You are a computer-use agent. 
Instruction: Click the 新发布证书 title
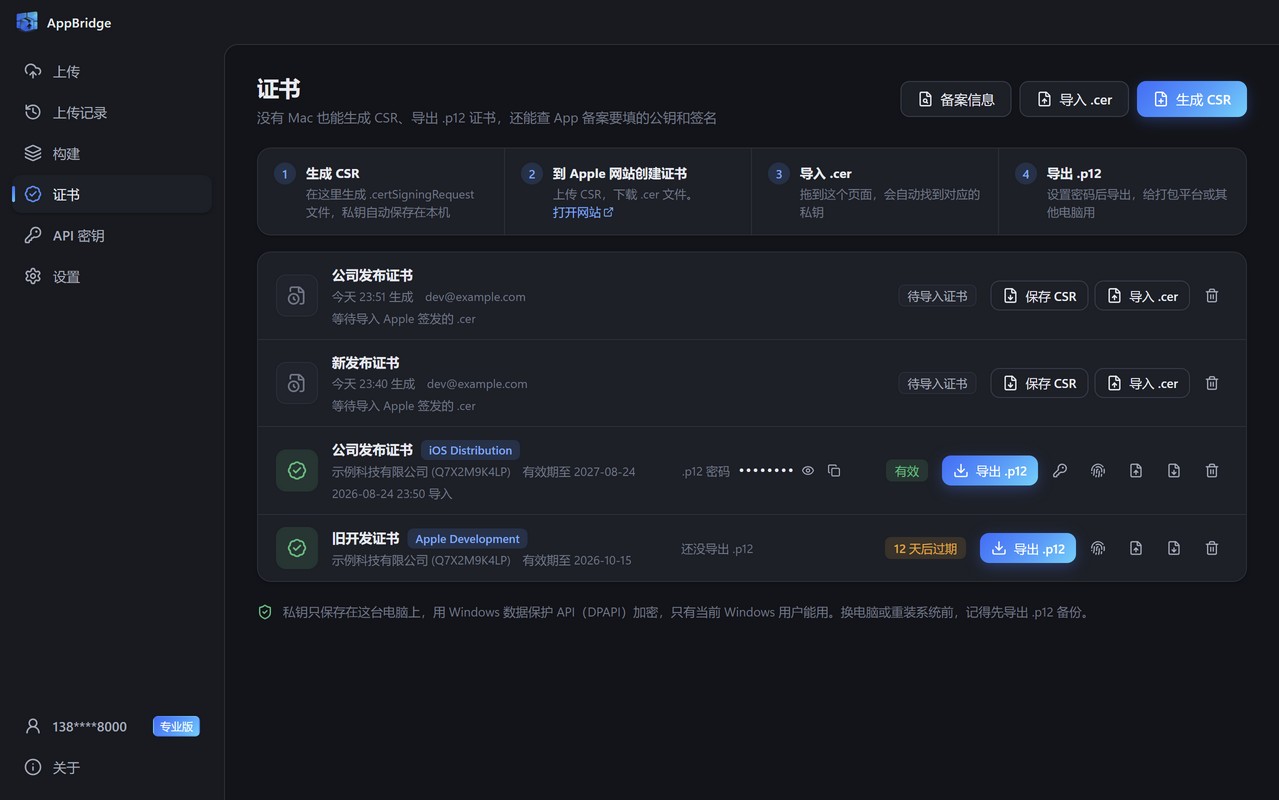(x=365, y=363)
